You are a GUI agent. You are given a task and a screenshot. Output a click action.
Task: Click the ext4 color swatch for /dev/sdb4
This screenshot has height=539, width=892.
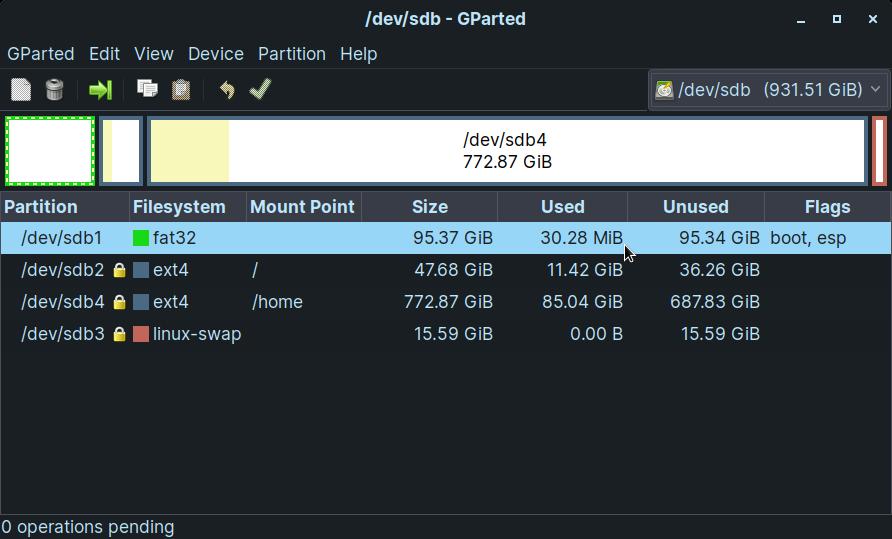coord(141,302)
